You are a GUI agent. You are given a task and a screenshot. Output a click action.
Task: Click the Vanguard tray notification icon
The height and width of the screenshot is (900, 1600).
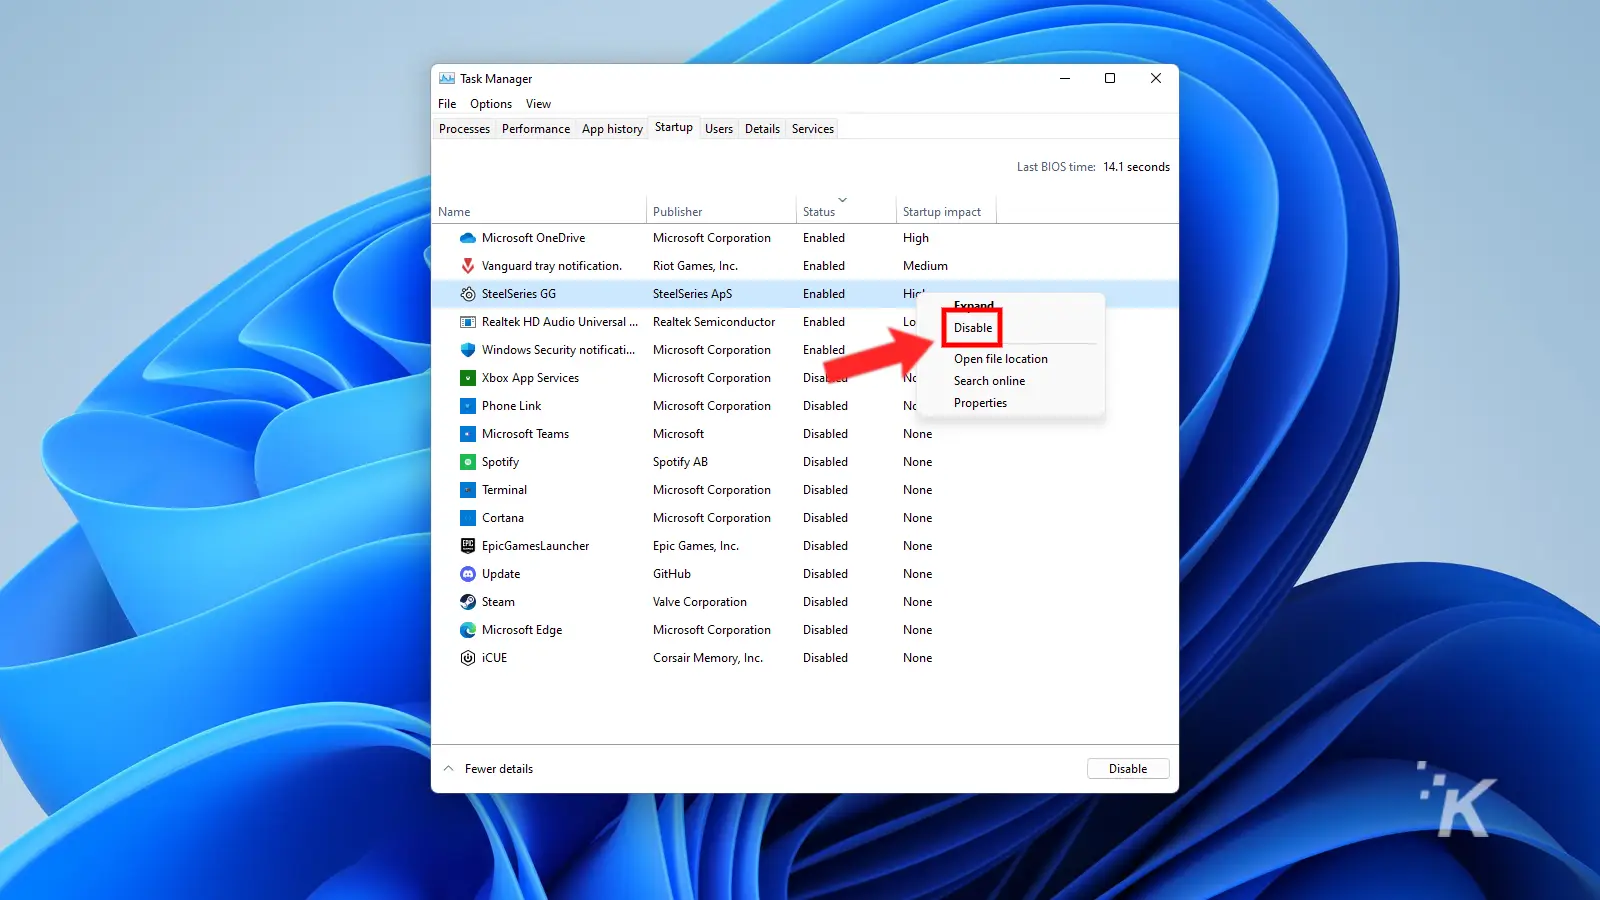point(467,266)
